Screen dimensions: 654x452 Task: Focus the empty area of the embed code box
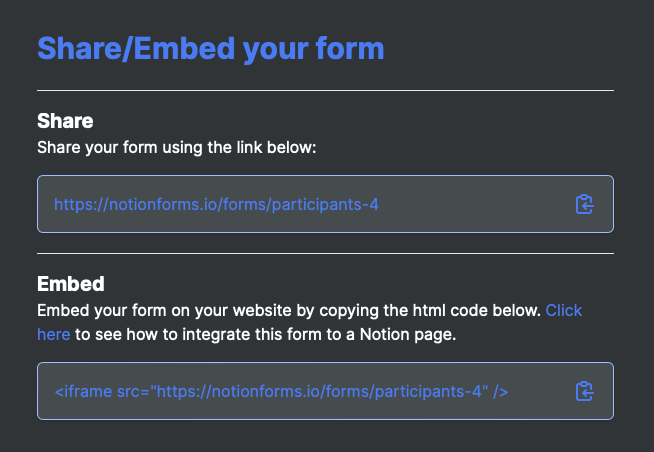542,391
